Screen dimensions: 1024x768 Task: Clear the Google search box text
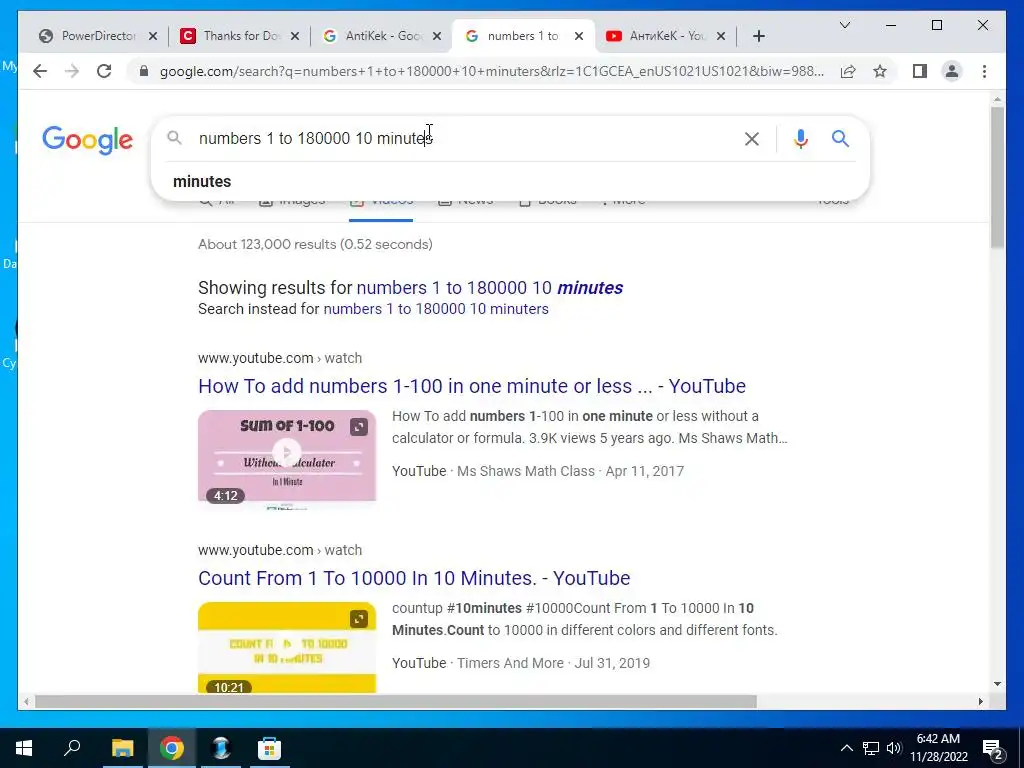pyautogui.click(x=752, y=138)
